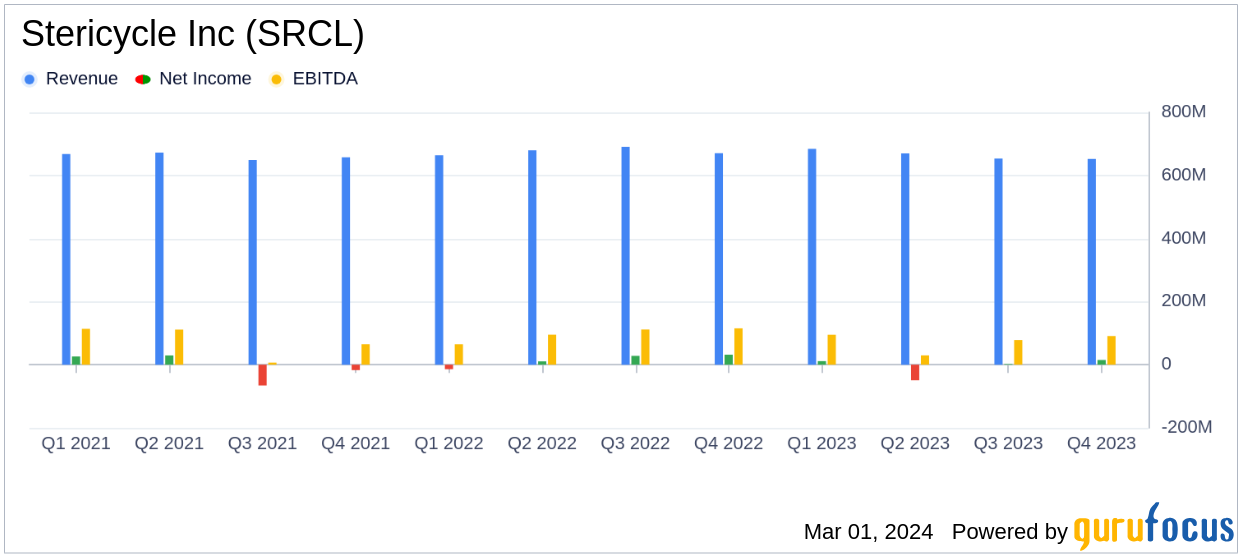1242x557 pixels.
Task: Open the gurufocus logo link
Action: click(x=1153, y=527)
